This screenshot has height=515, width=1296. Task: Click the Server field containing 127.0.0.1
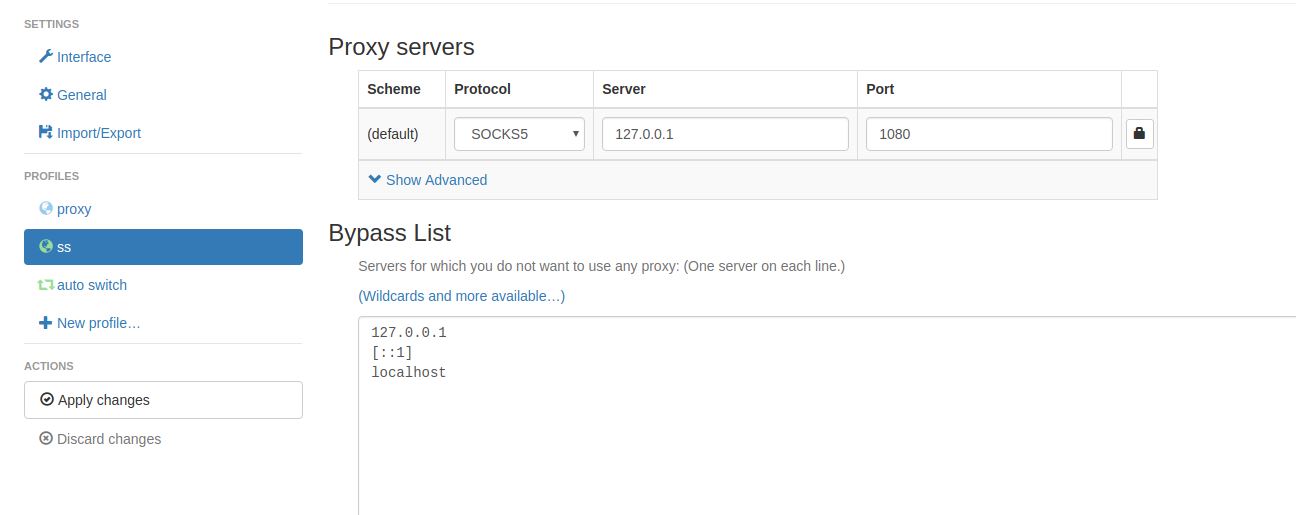point(724,134)
